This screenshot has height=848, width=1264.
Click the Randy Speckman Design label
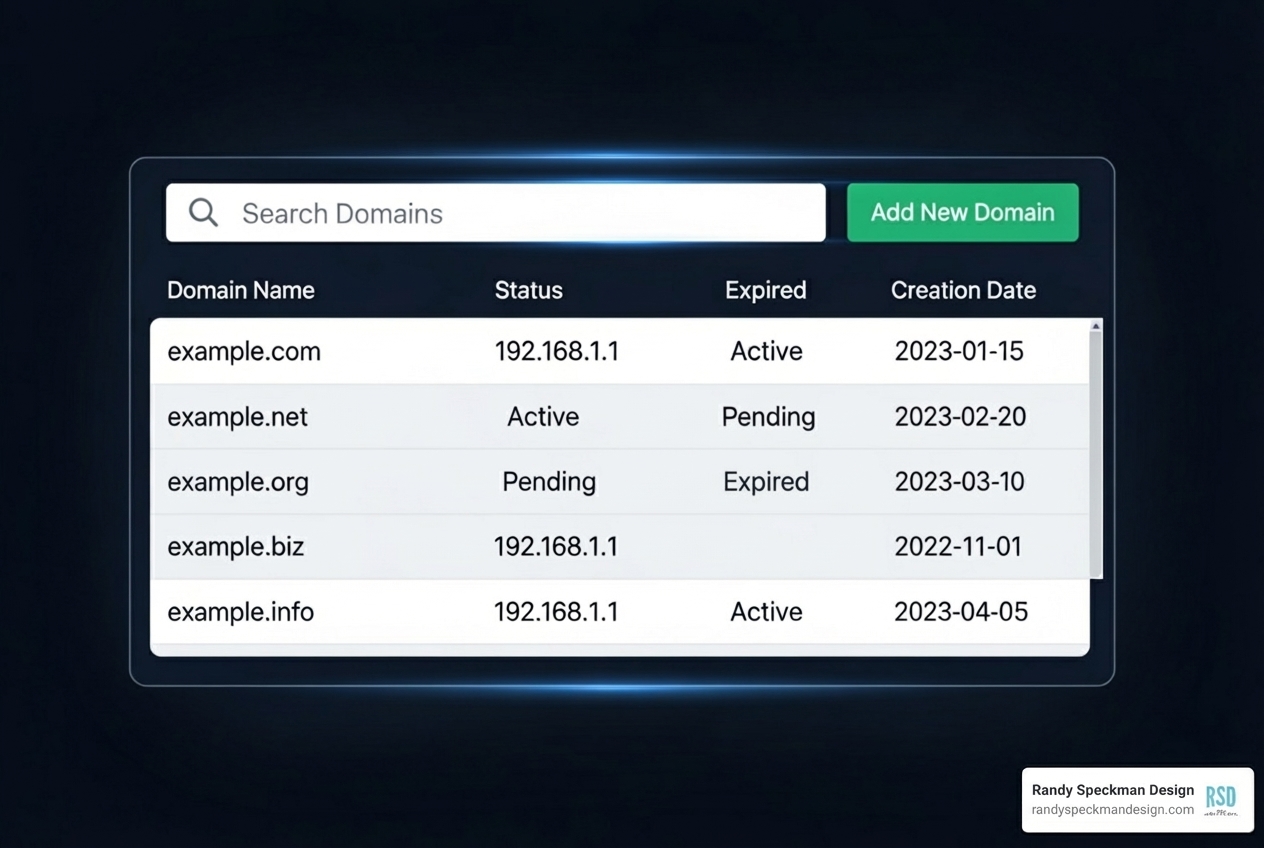[x=1112, y=790]
